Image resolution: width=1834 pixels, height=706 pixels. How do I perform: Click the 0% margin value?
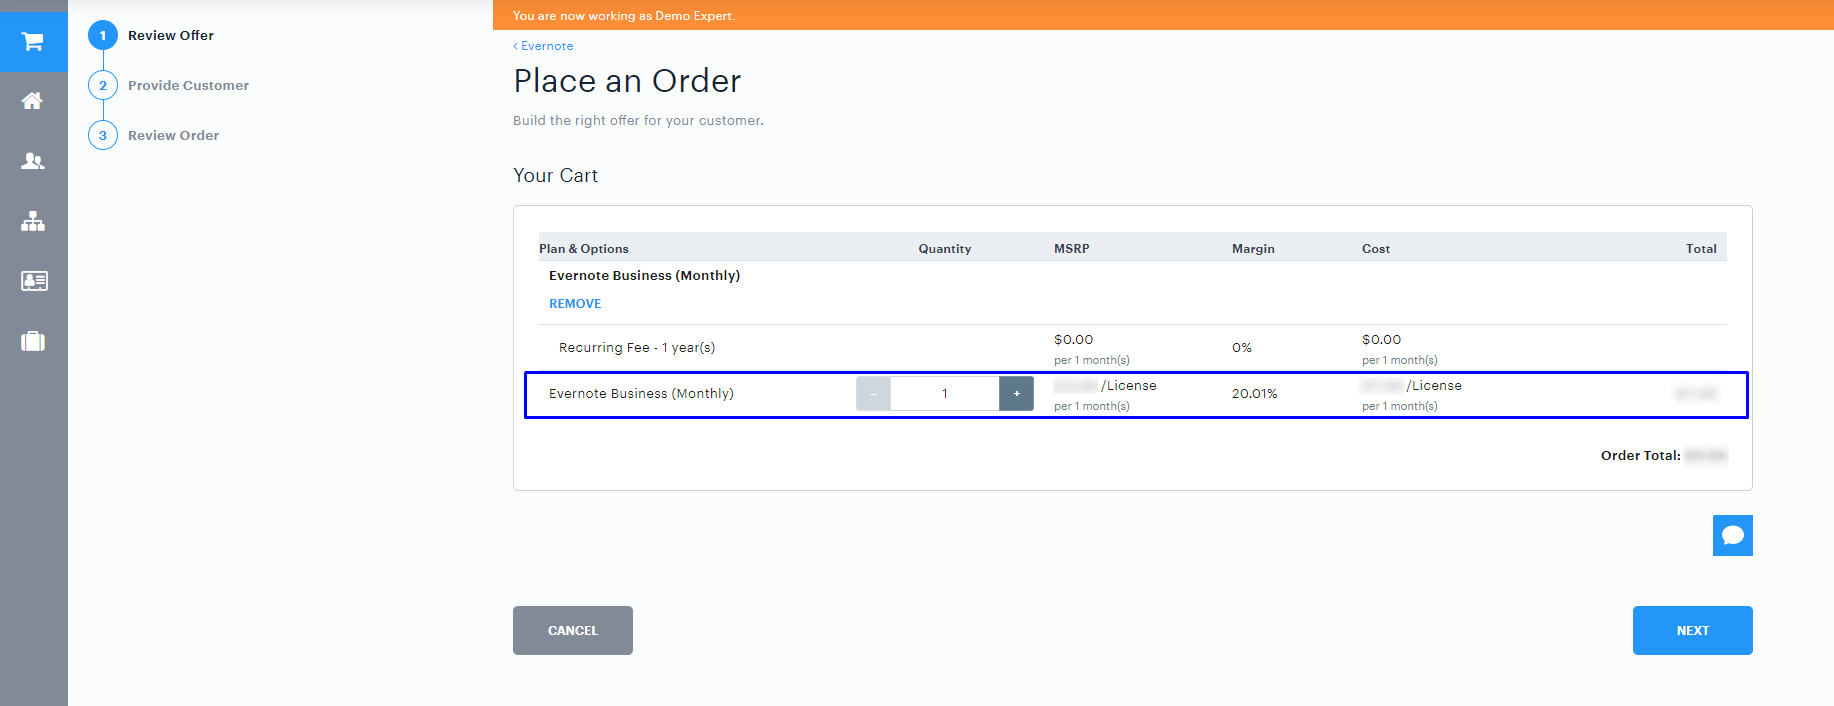(x=1242, y=348)
